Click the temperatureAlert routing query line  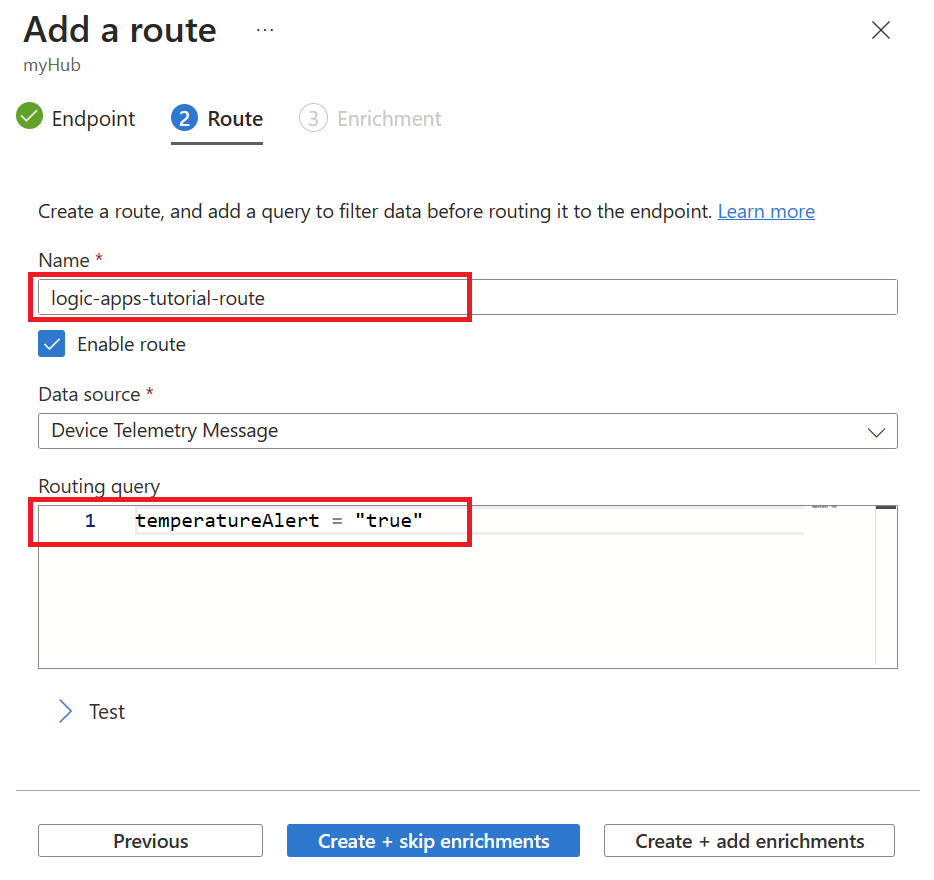[x=280, y=520]
